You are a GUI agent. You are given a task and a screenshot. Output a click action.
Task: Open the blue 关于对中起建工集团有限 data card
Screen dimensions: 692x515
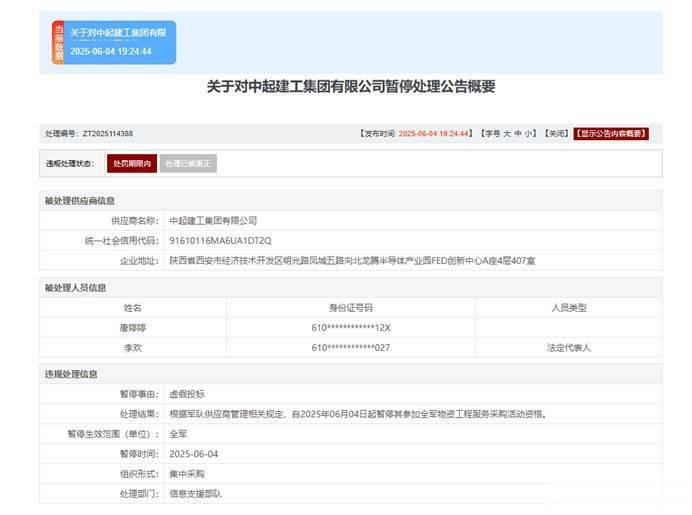coord(114,42)
